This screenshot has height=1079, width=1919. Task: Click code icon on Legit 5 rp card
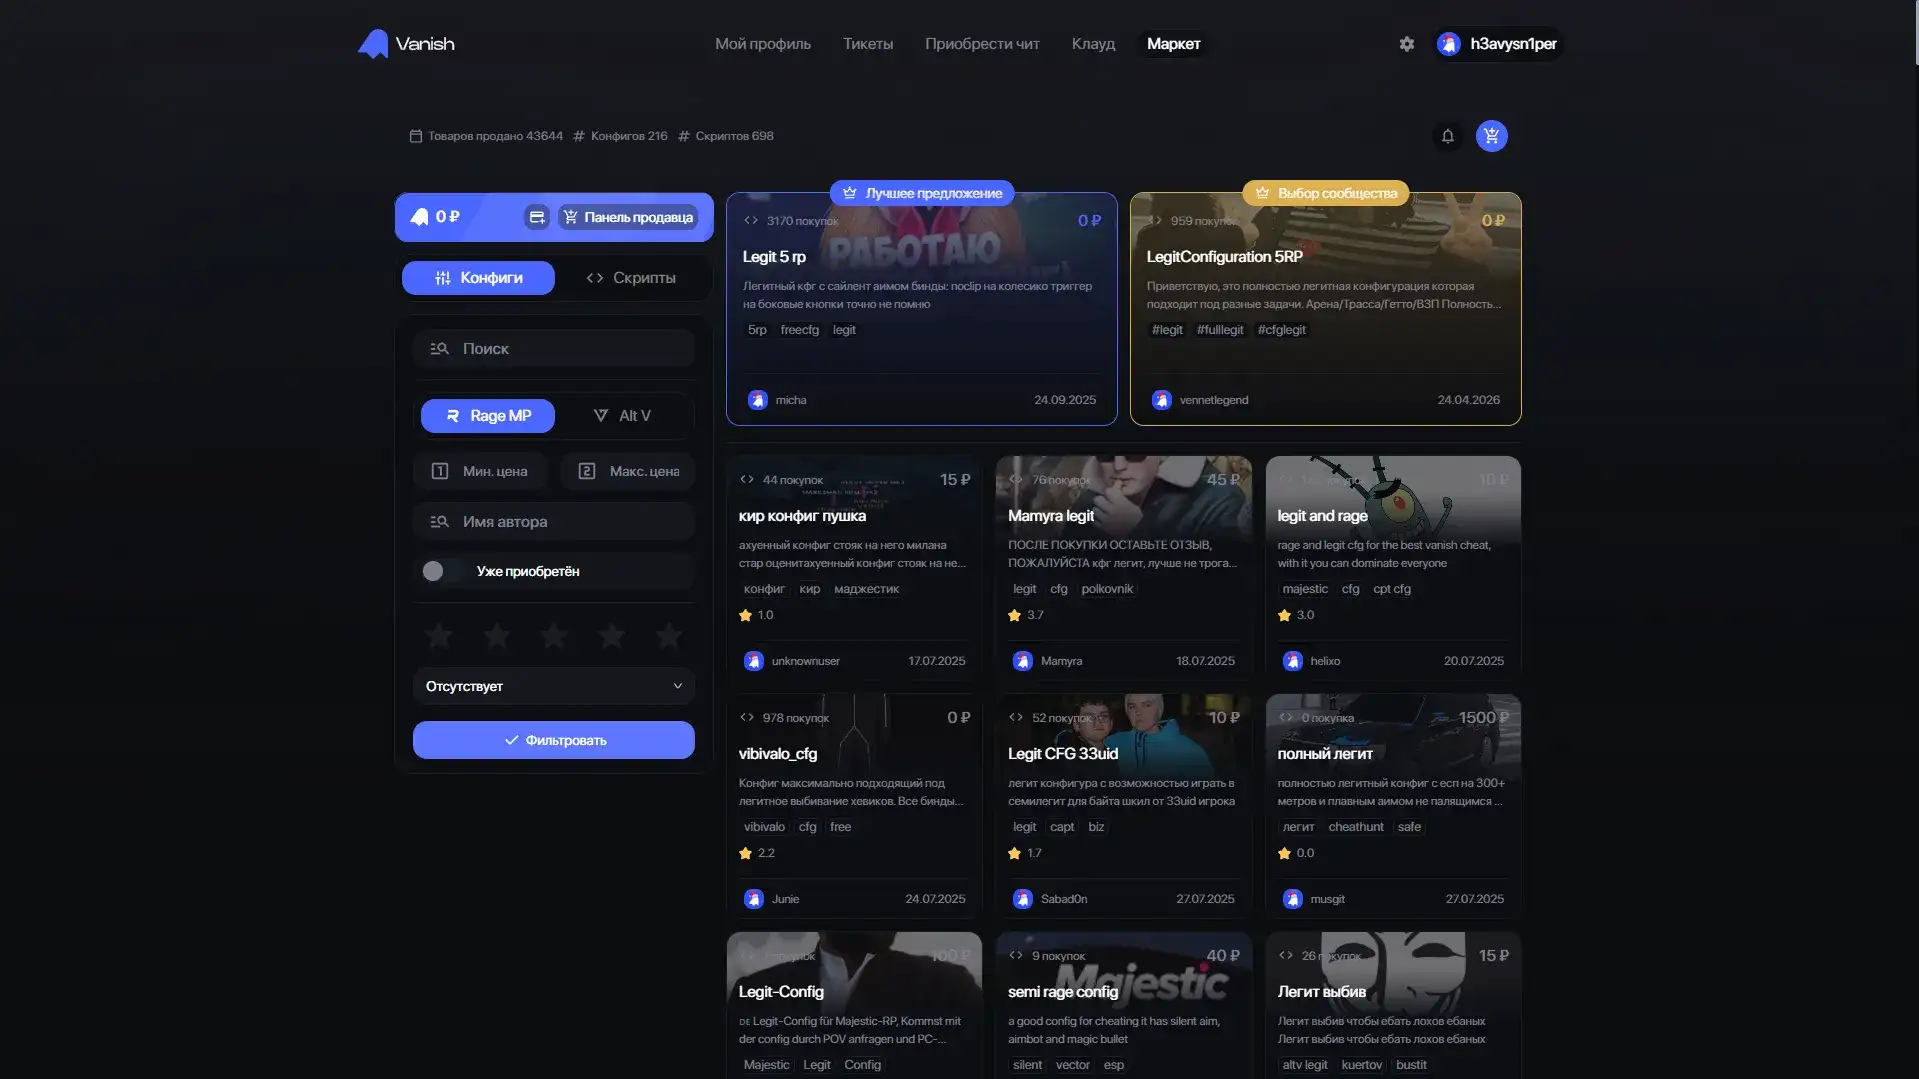[751, 221]
